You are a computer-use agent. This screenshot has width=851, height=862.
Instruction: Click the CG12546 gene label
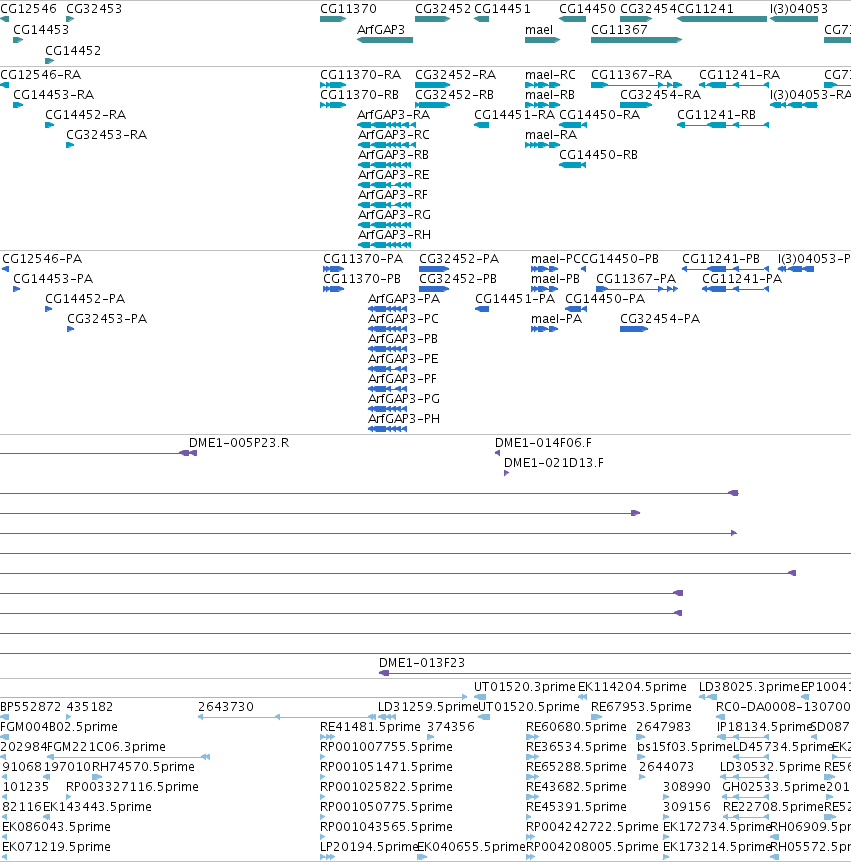pos(28,9)
